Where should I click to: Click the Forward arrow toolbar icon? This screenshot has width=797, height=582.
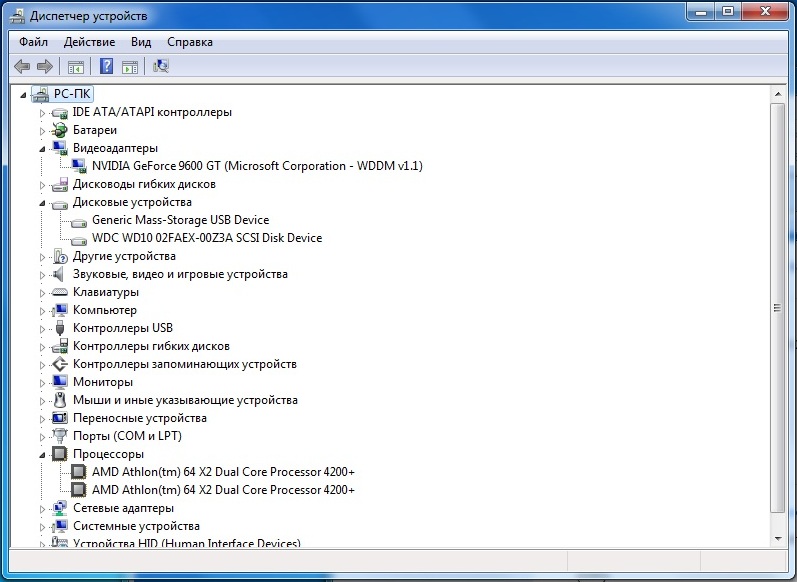(45, 66)
